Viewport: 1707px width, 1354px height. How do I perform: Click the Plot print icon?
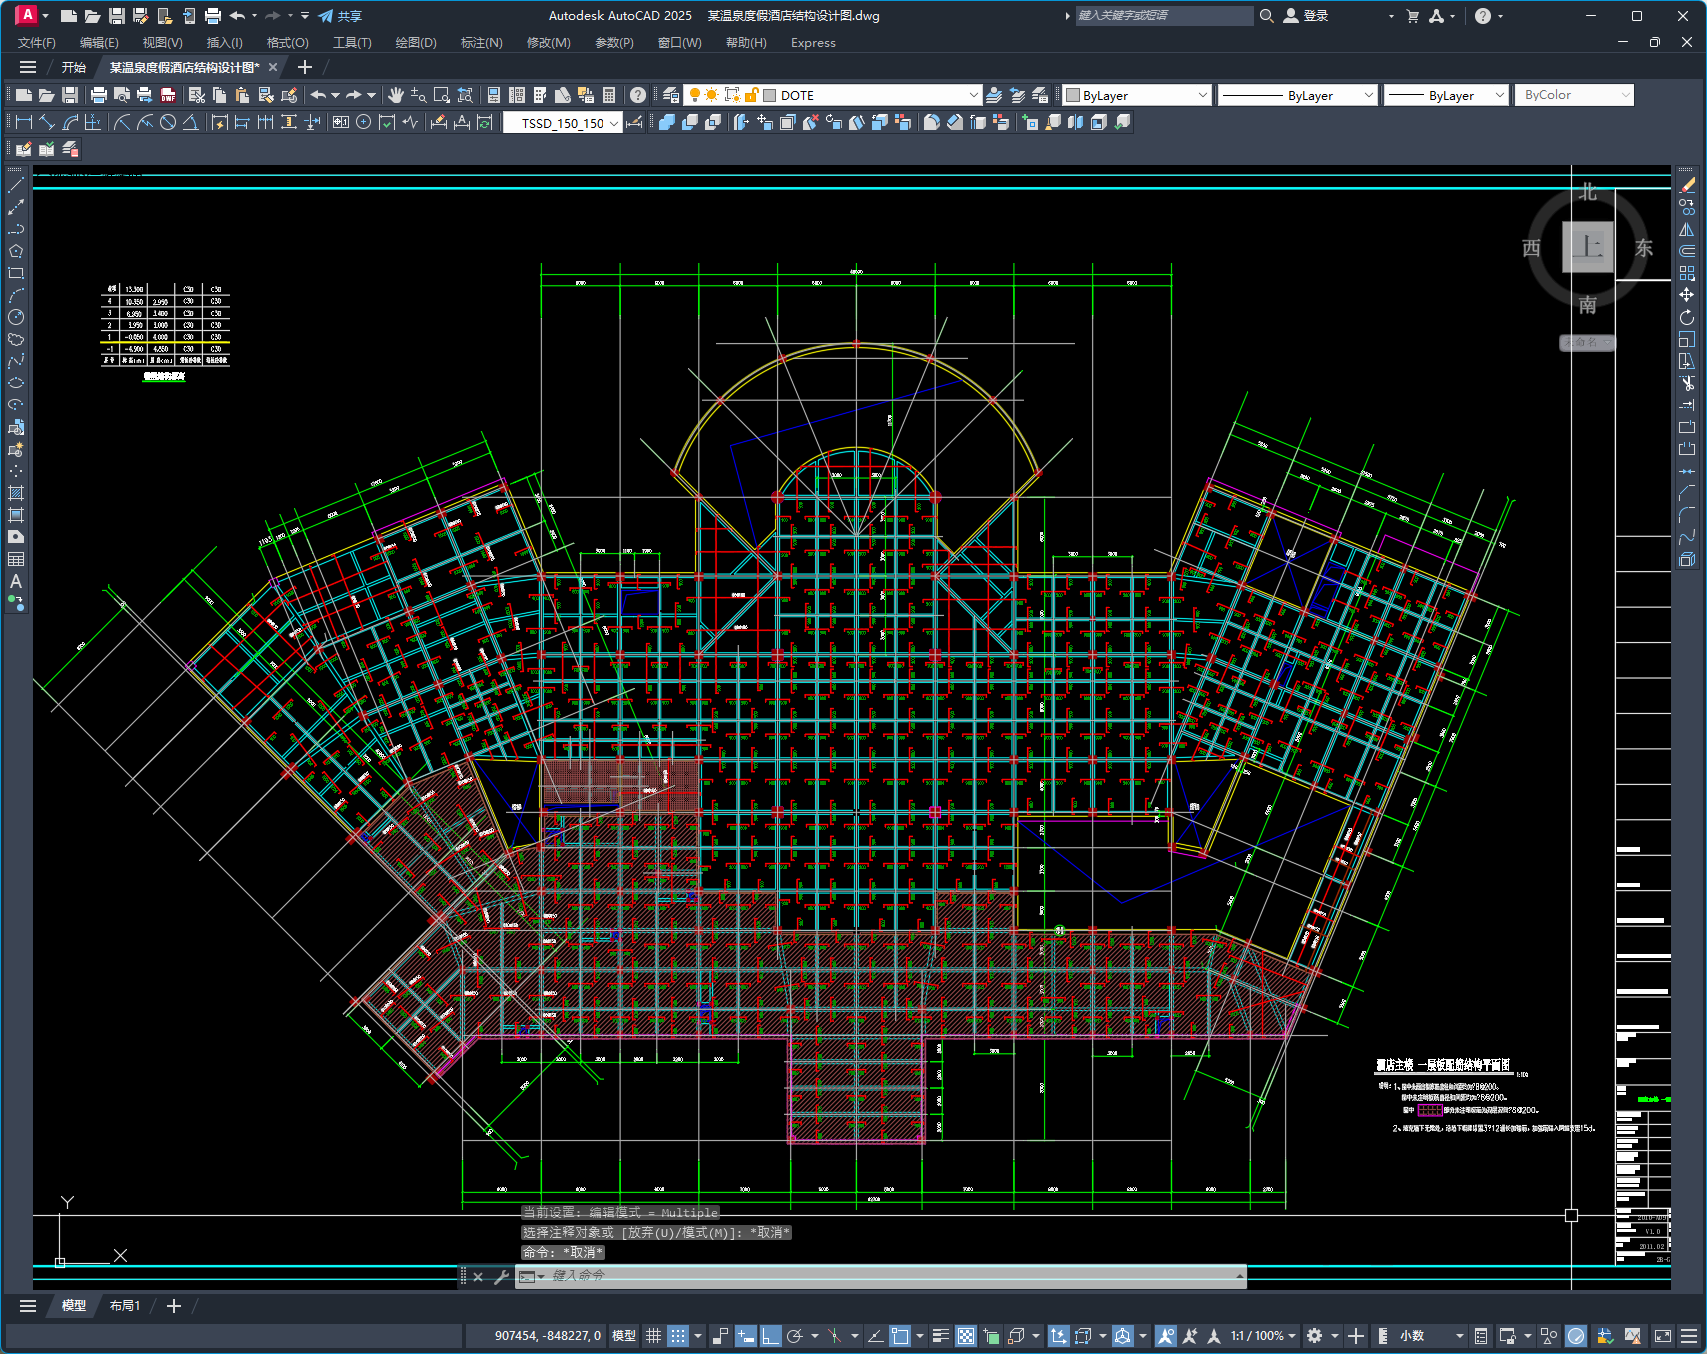(x=98, y=95)
